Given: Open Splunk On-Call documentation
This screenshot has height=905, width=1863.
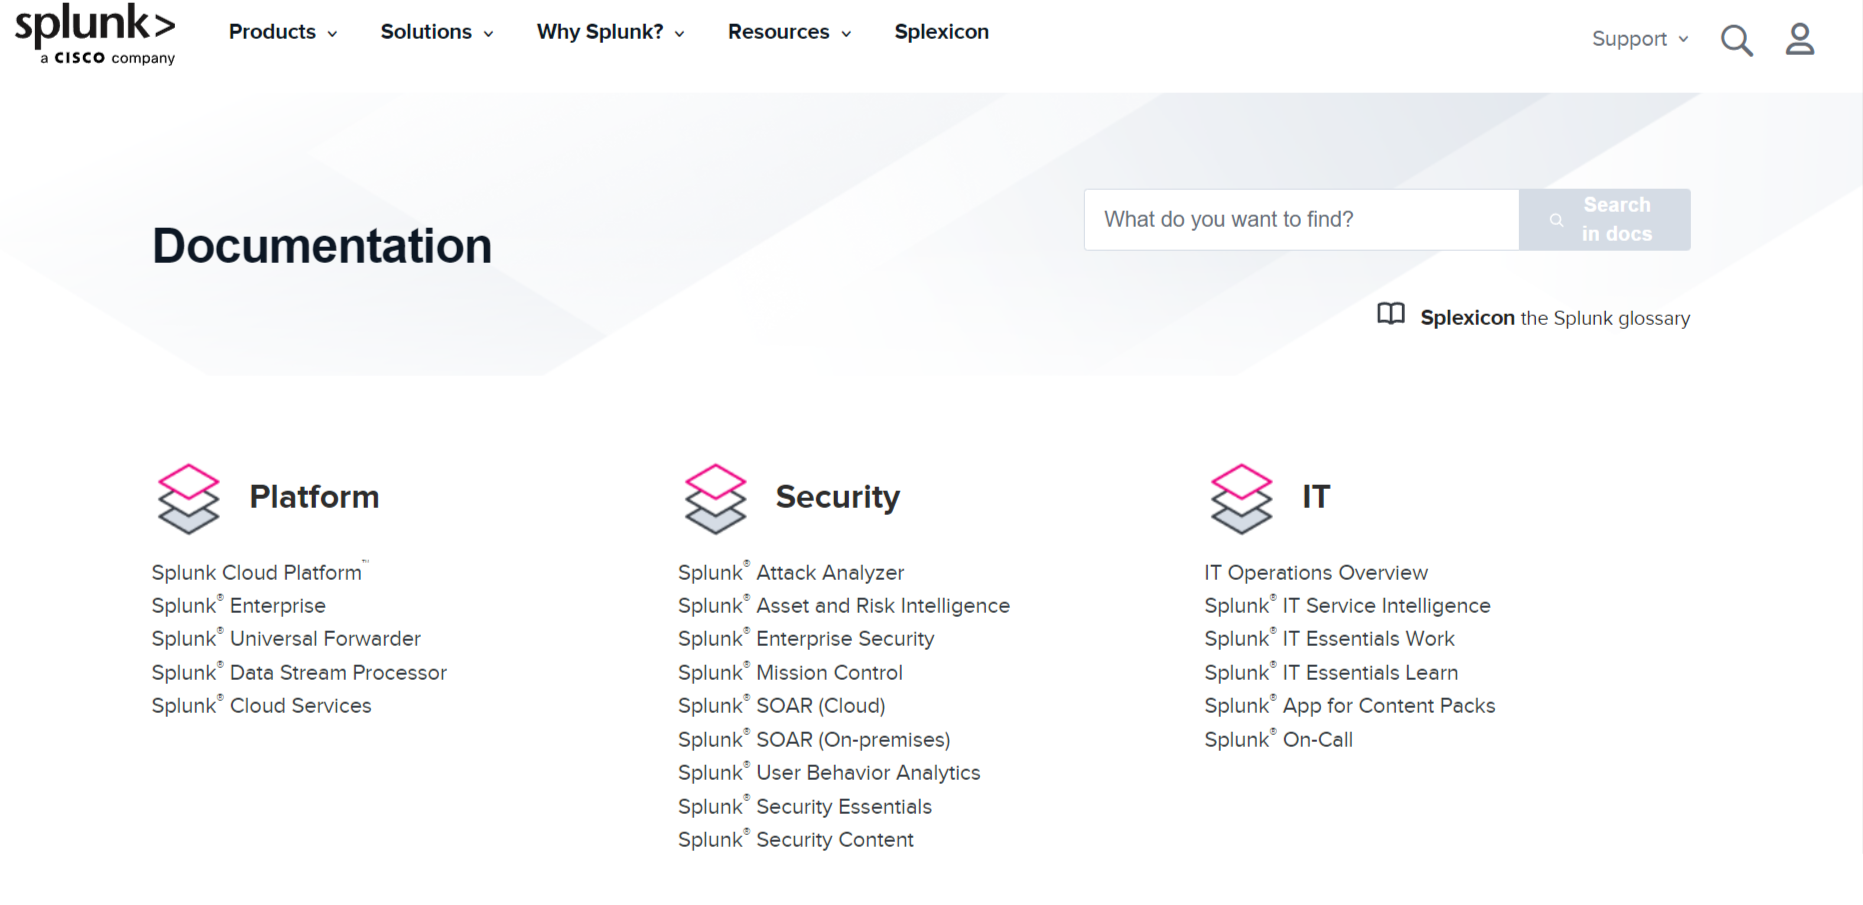Looking at the screenshot, I should pos(1278,739).
